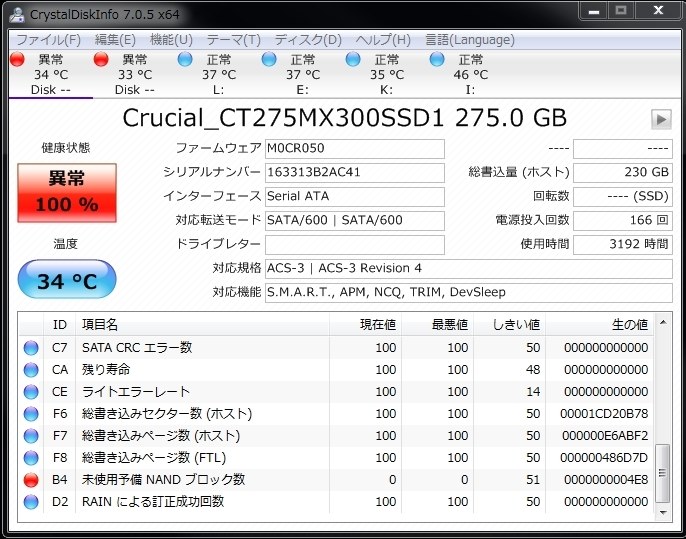Click the インターフェース field Serial ATA
Image resolution: width=686 pixels, height=539 pixels.
point(355,197)
